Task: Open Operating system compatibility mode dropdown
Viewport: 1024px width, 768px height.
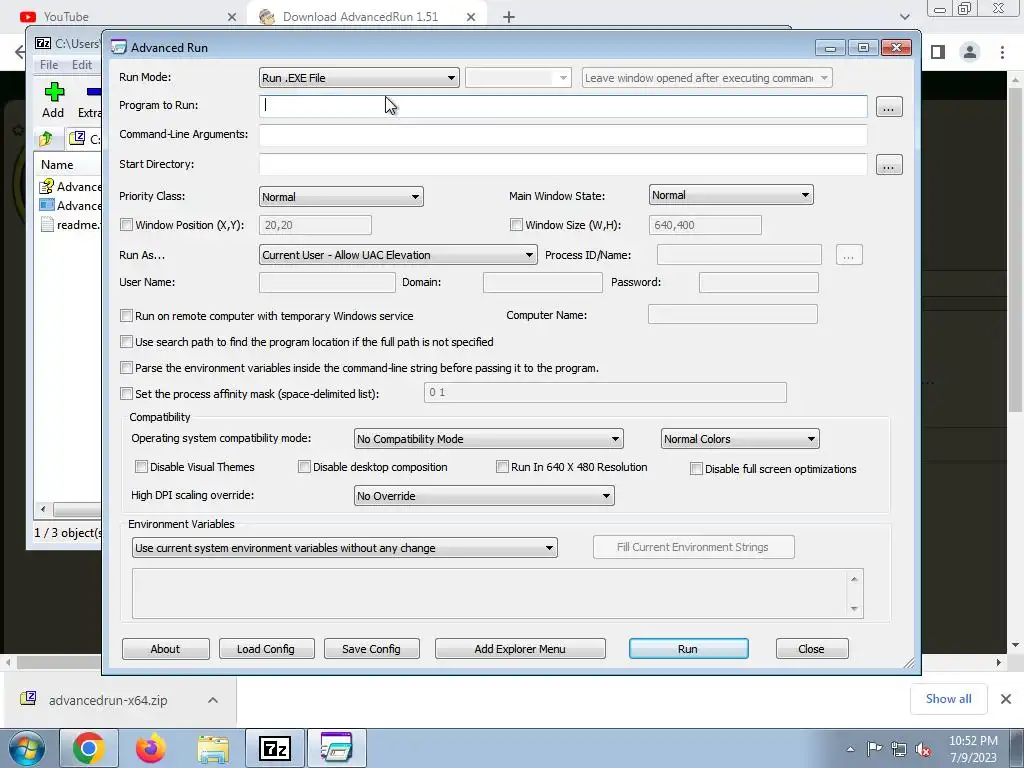Action: coord(488,439)
